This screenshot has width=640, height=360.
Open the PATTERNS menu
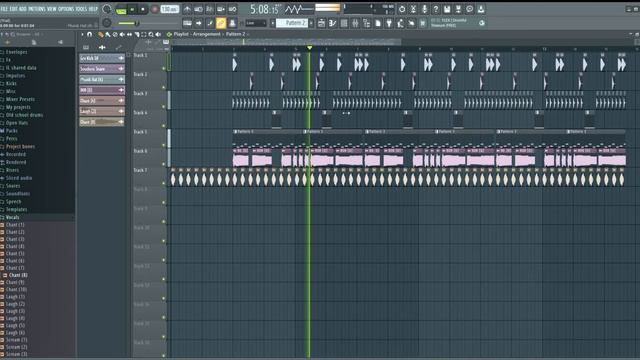[36, 9]
